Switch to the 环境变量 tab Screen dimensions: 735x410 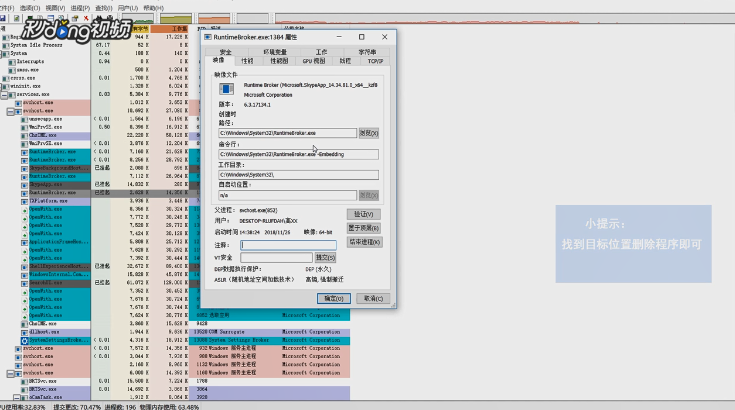pos(275,52)
